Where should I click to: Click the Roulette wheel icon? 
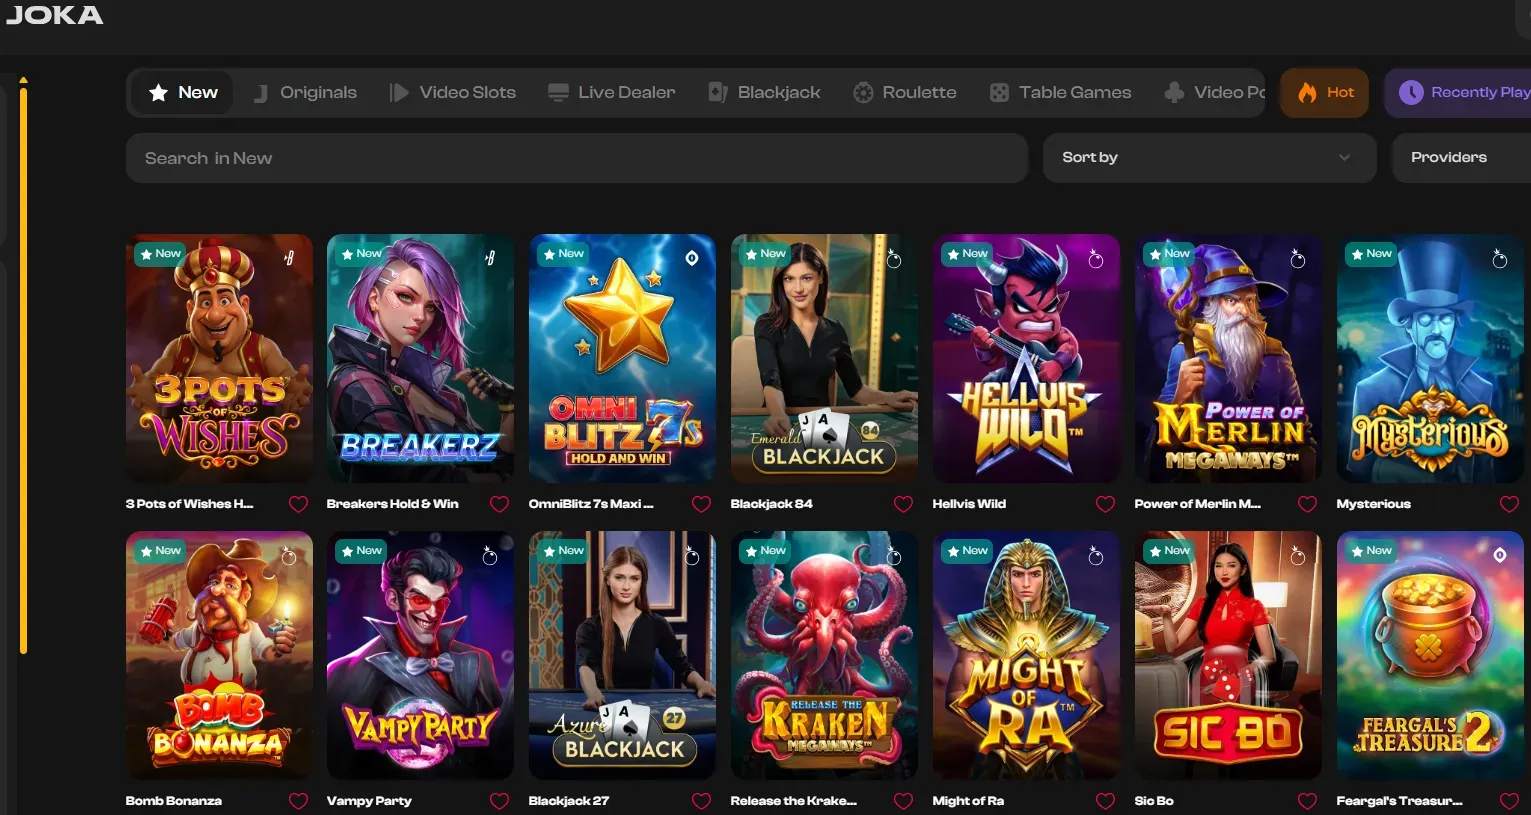[863, 92]
